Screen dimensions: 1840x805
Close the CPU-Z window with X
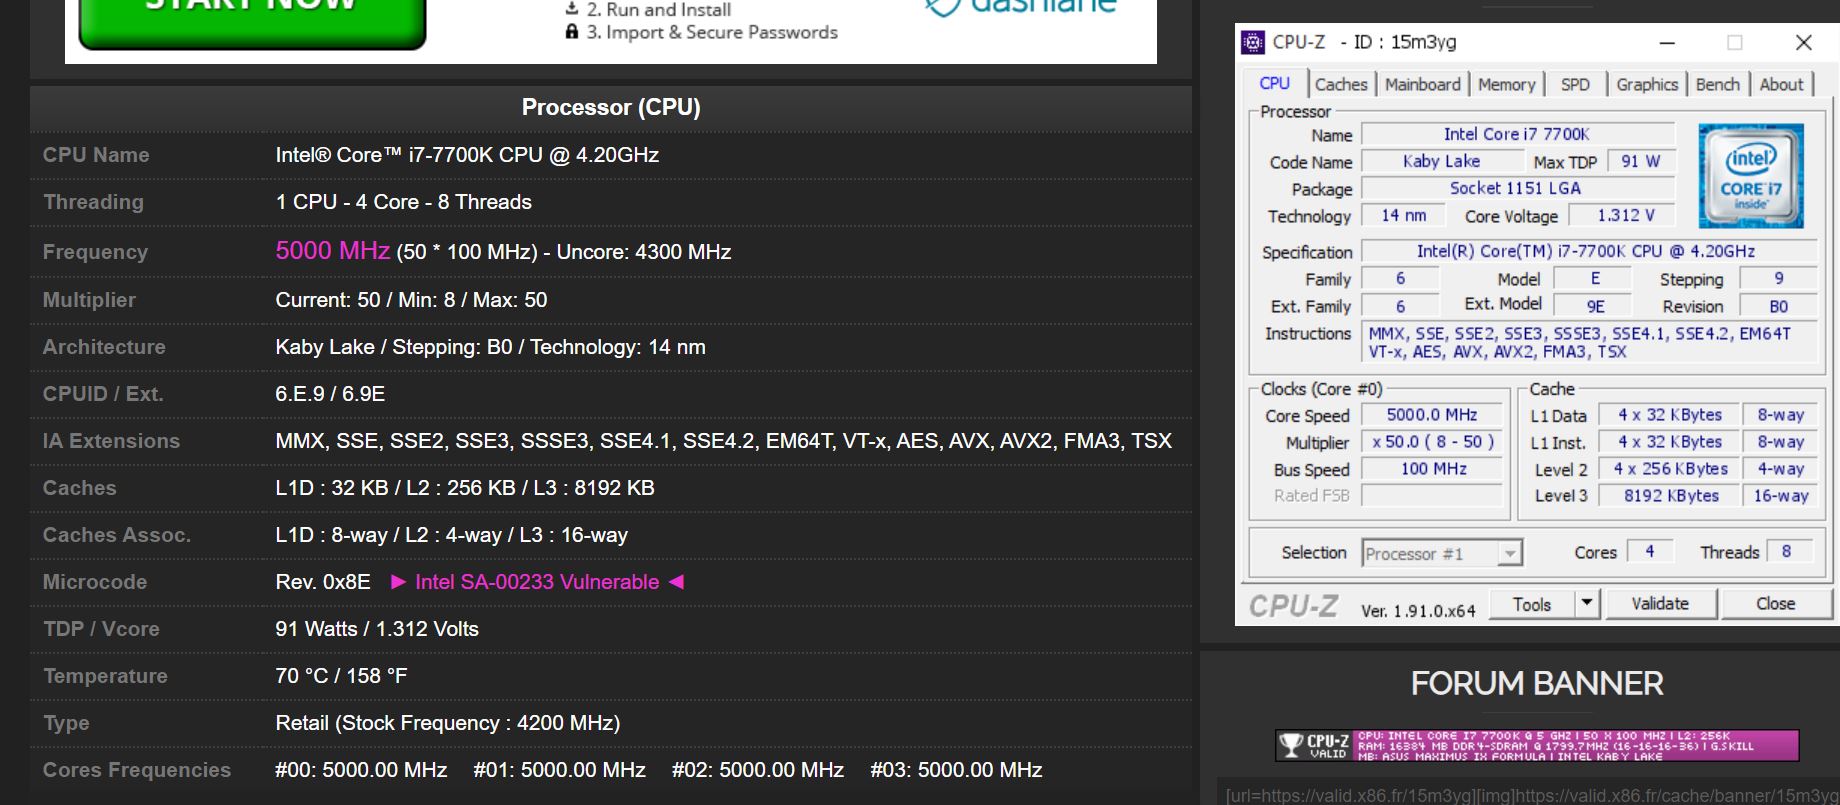(x=1803, y=43)
